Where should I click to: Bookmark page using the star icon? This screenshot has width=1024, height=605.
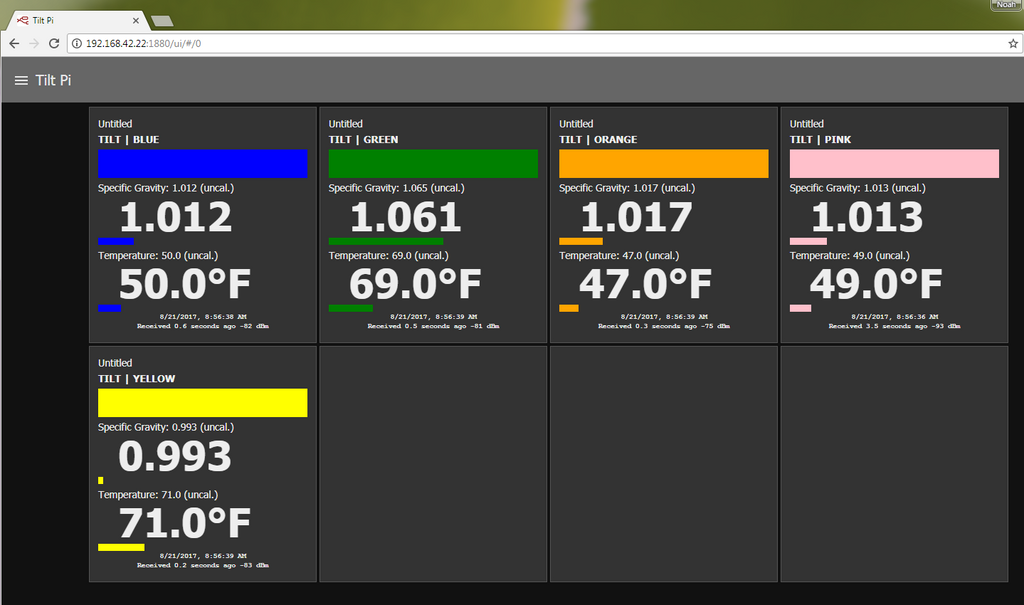pos(1012,44)
